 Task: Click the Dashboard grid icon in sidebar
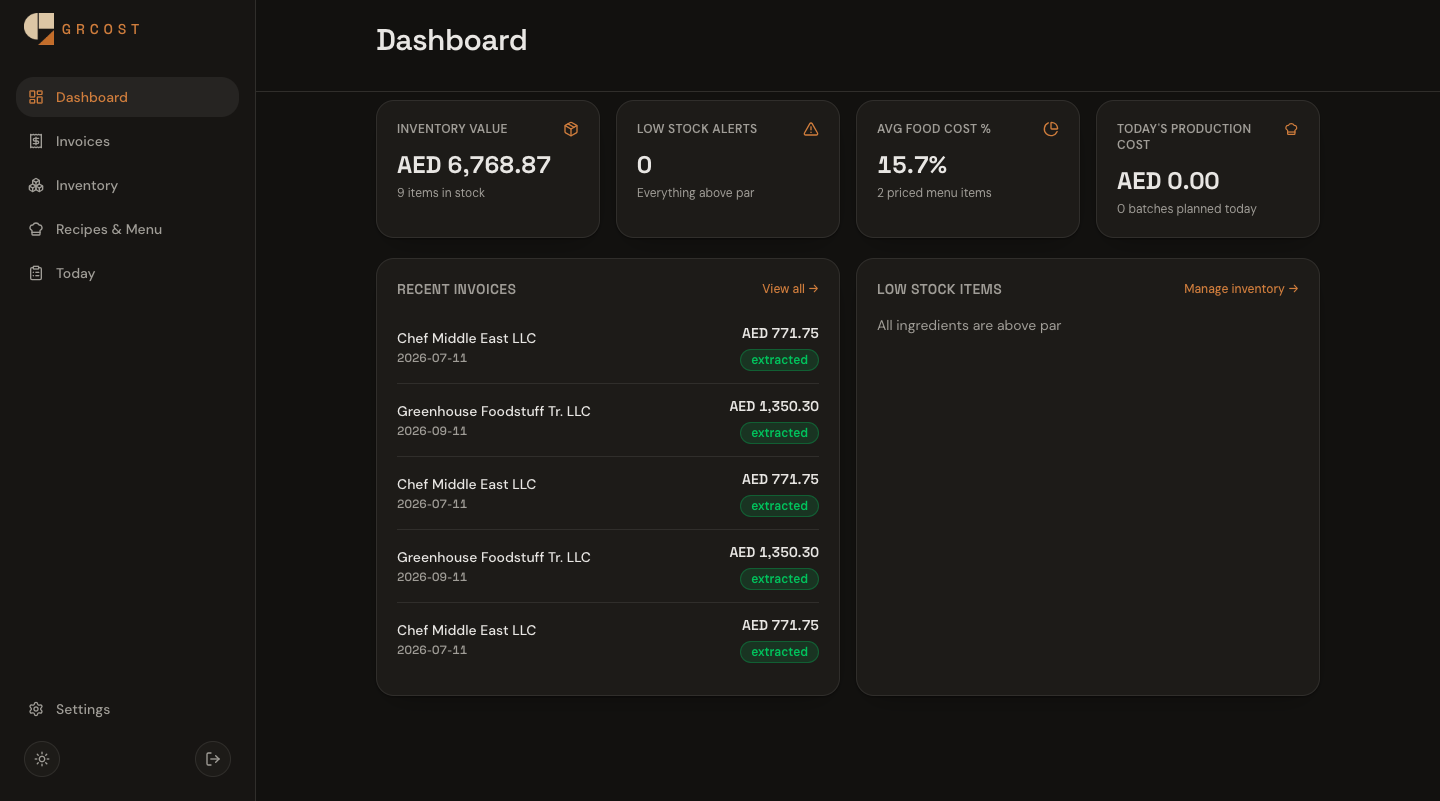click(x=36, y=97)
